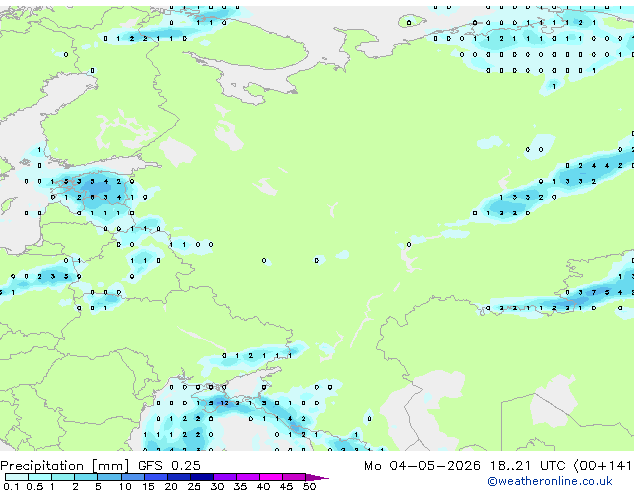
Task: Pick the 0.1–0.5 mm legend swatch
Action: (17, 477)
